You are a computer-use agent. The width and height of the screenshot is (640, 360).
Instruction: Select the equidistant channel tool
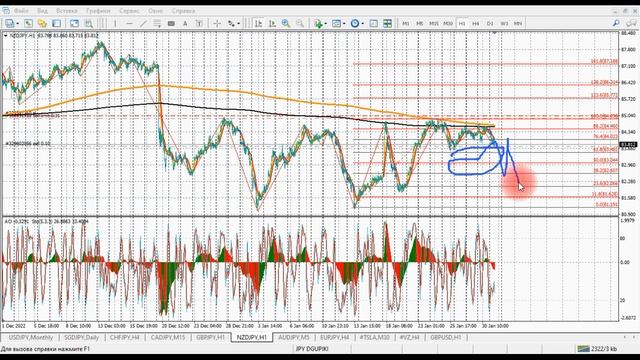[157, 24]
